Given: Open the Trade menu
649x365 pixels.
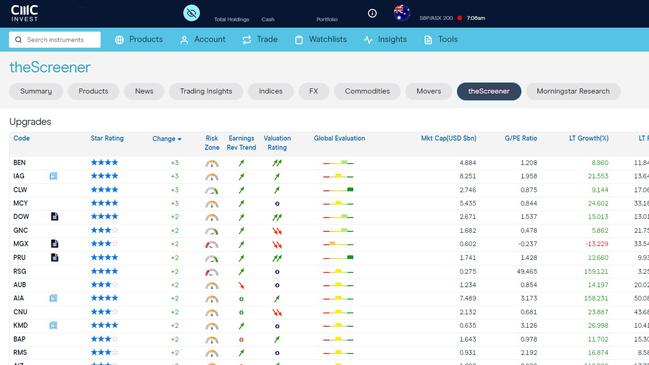Looking at the screenshot, I should (260, 39).
